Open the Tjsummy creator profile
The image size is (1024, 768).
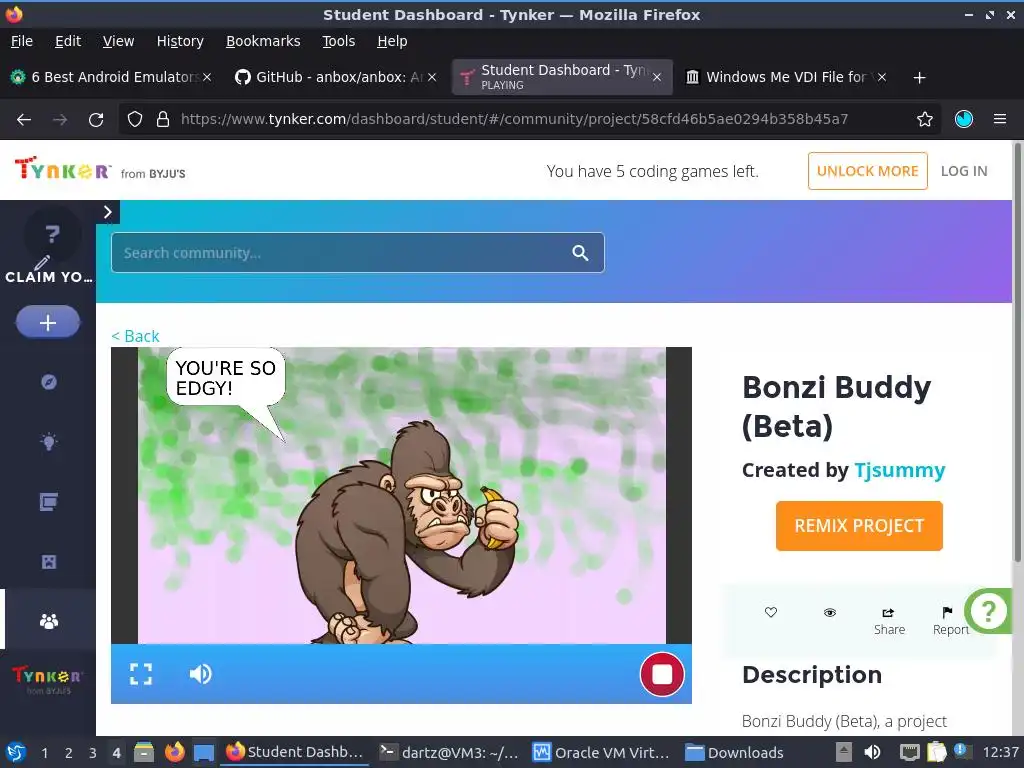899,470
